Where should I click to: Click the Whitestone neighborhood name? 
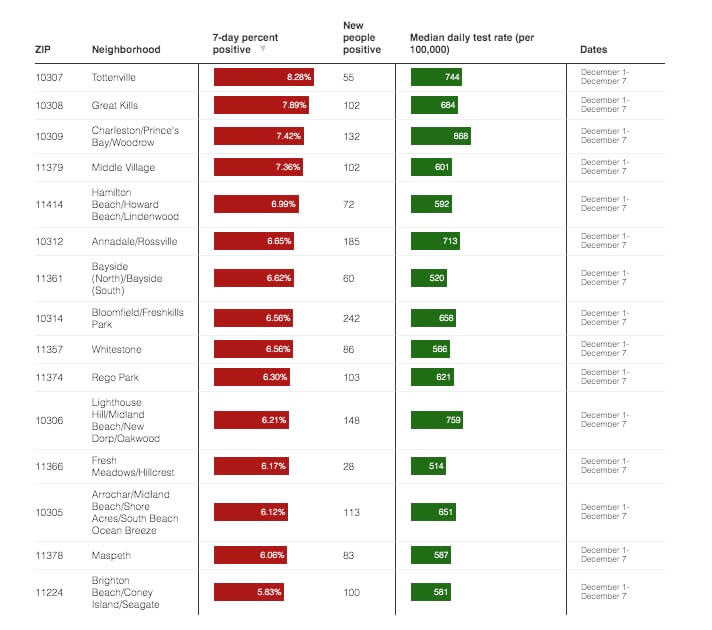coord(116,349)
